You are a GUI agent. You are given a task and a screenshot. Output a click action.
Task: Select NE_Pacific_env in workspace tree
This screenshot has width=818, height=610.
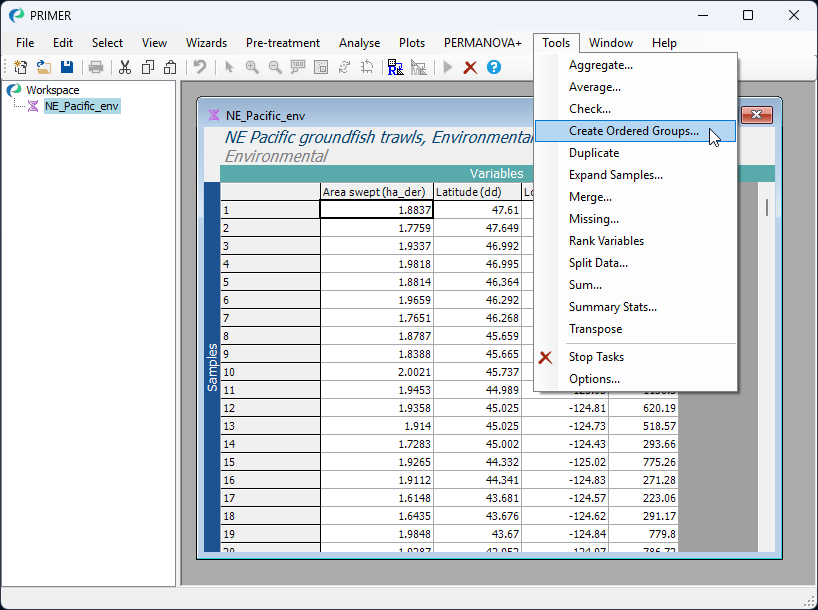81,106
